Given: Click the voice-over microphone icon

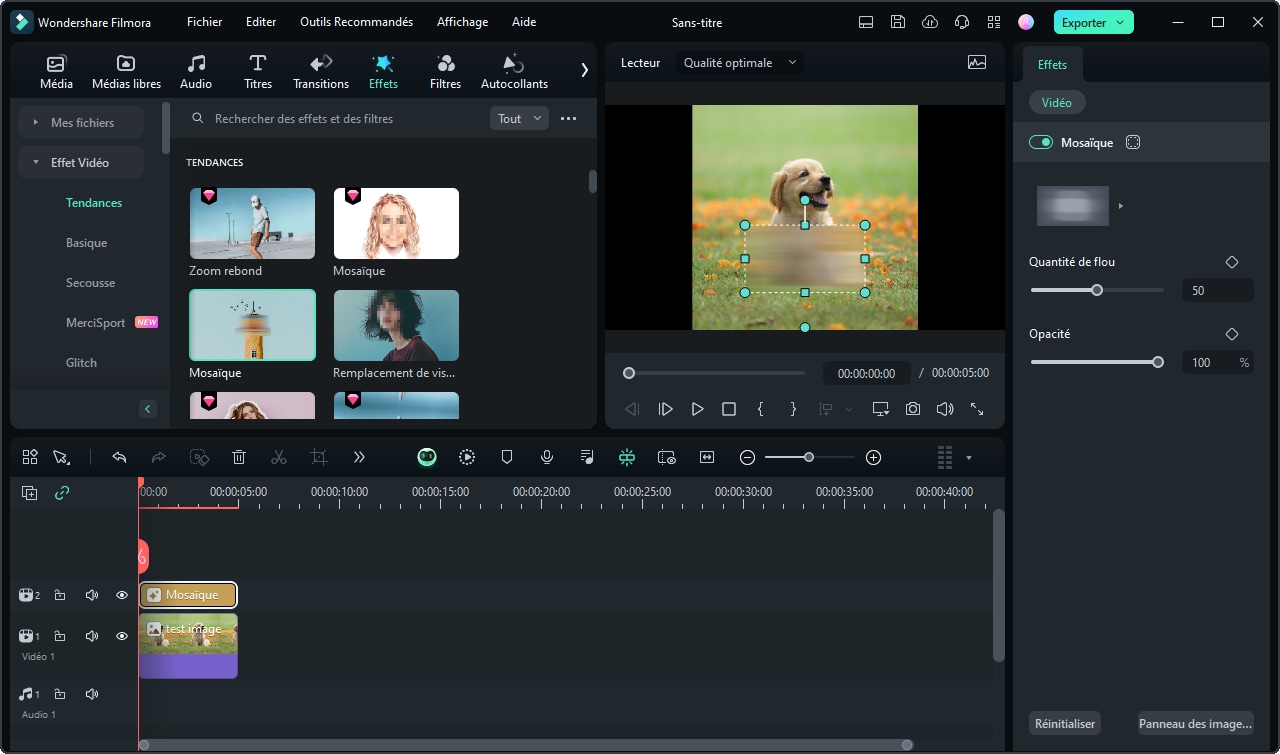Looking at the screenshot, I should click(x=547, y=457).
